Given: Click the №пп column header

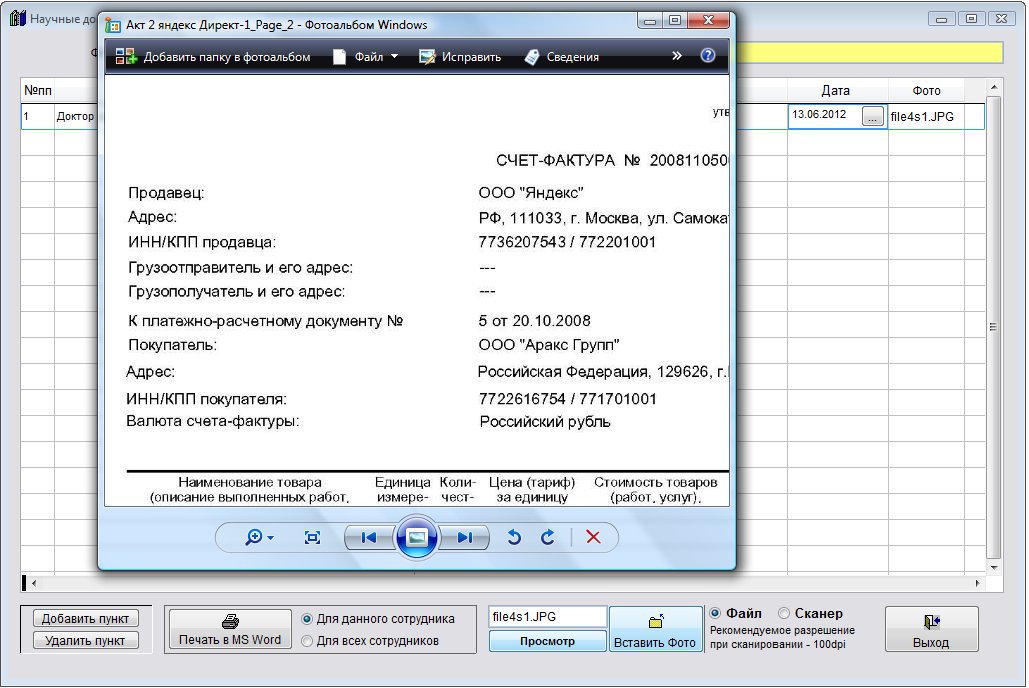Looking at the screenshot, I should (x=37, y=91).
